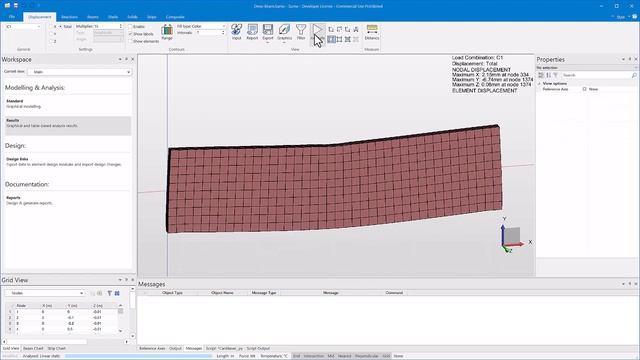Switch to the Composite ribbon tab
Screen dimensions: 640x360
175,17
